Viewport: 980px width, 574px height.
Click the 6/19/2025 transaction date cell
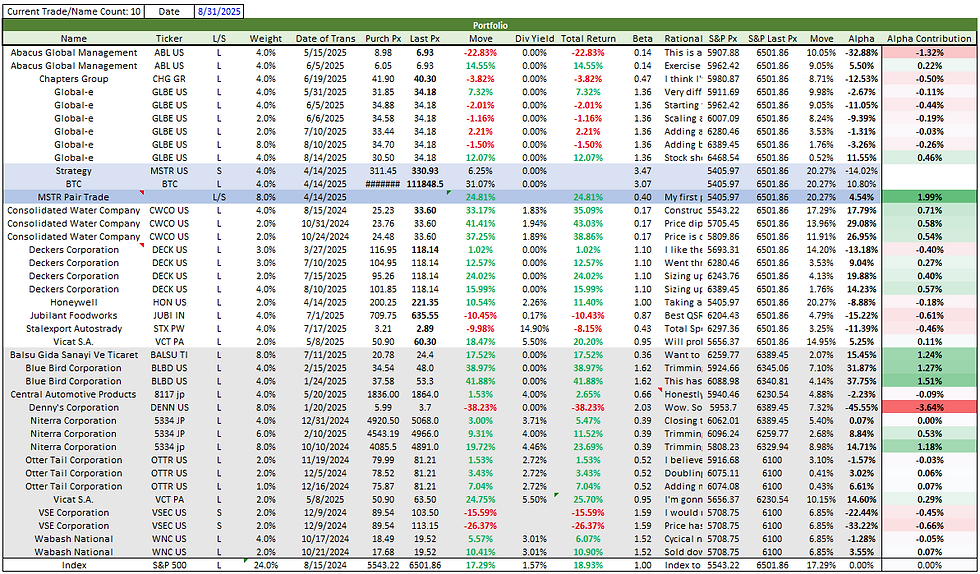[325, 79]
